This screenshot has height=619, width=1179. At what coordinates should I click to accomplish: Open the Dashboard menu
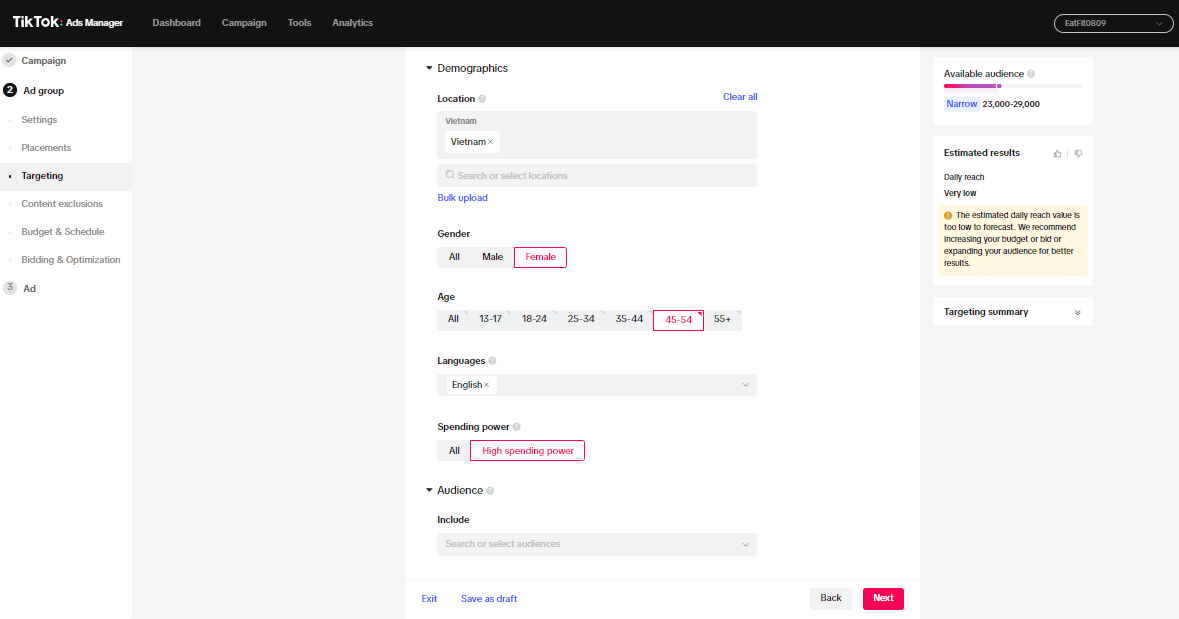coord(177,23)
